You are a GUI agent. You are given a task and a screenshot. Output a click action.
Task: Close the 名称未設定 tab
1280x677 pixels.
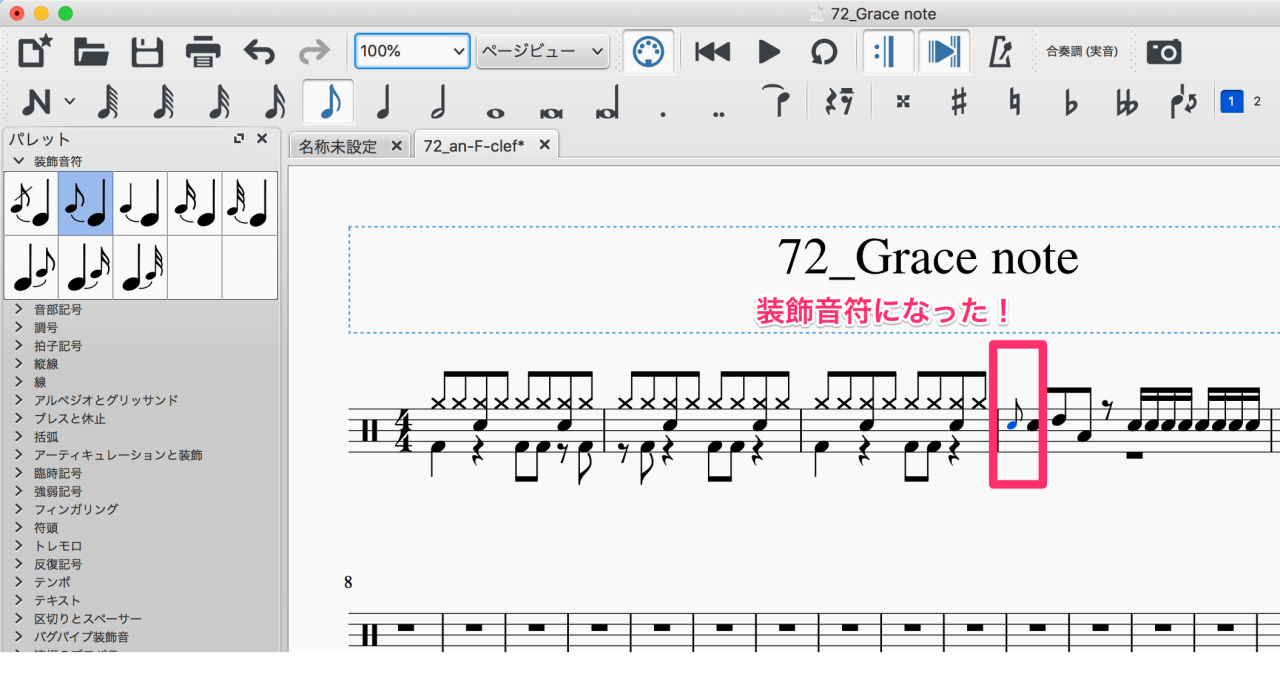coord(396,146)
